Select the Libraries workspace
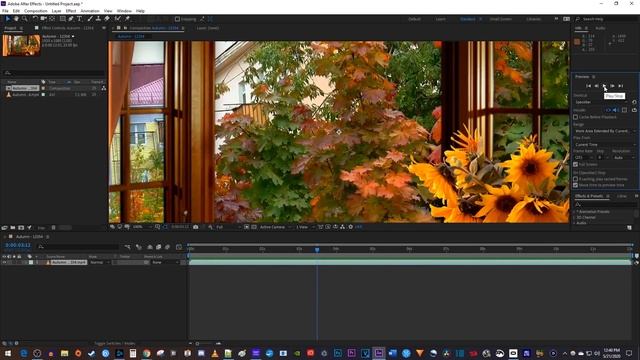The height and width of the screenshot is (360, 640). (533, 19)
